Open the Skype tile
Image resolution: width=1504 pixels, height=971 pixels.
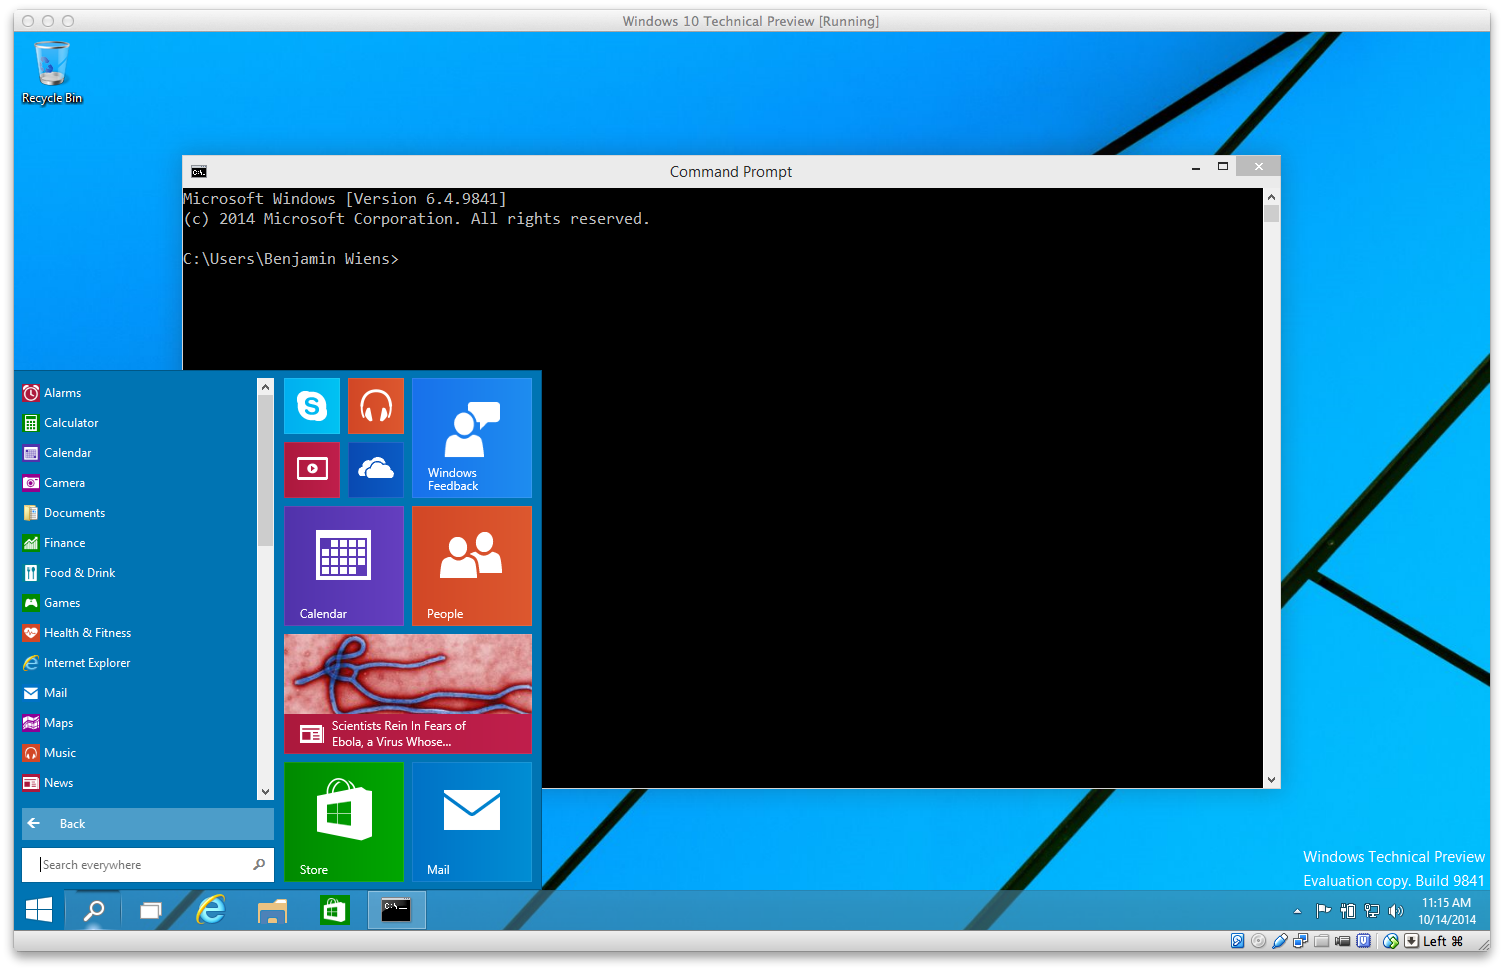[312, 406]
